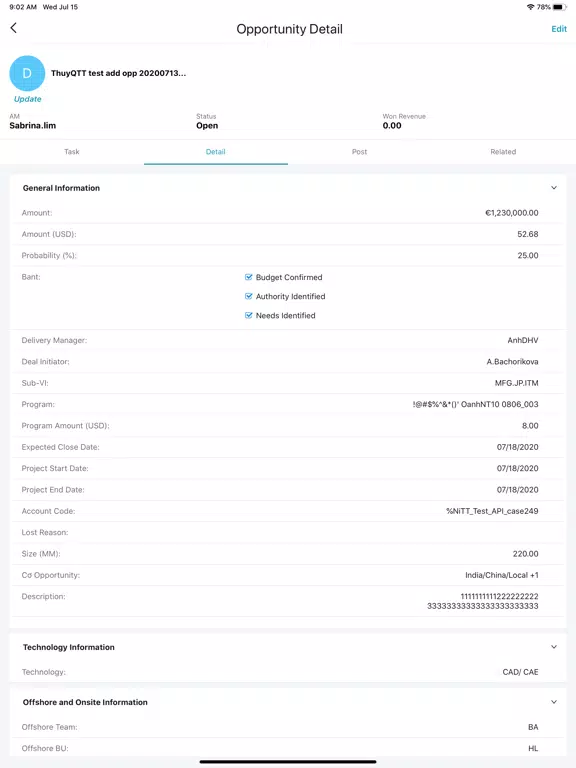This screenshot has height=768, width=576.
Task: Tap Offshore Team value BA
Action: pyautogui.click(x=533, y=727)
